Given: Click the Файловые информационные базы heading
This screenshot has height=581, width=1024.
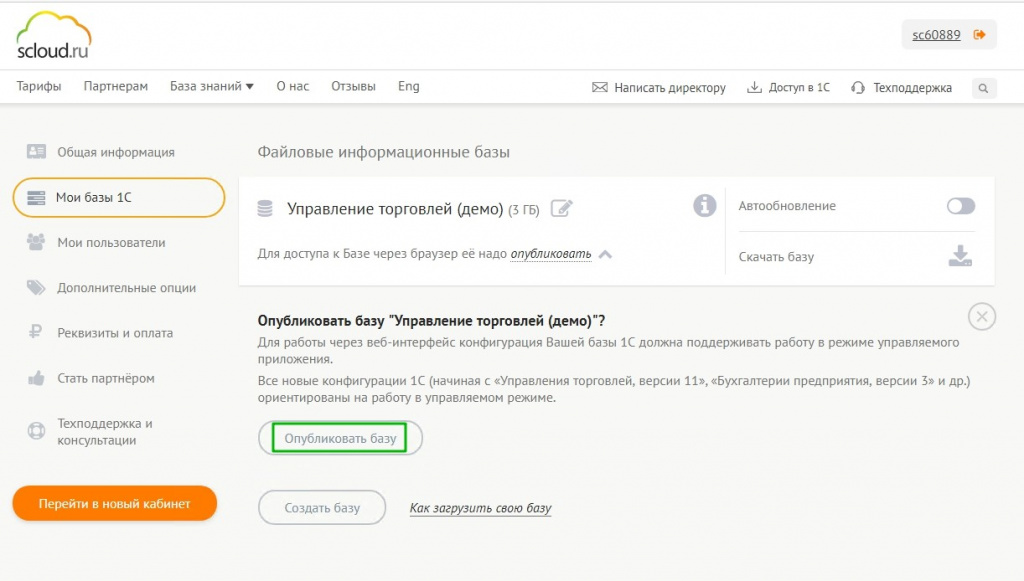Looking at the screenshot, I should point(383,152).
